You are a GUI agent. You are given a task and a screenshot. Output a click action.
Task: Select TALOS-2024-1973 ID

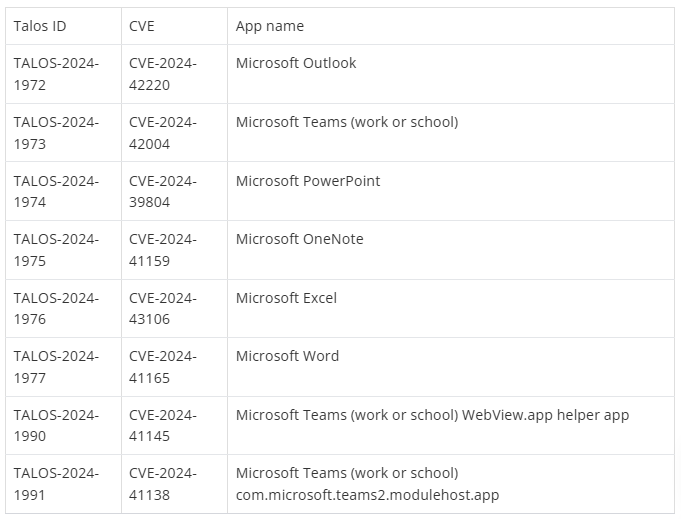(x=56, y=133)
